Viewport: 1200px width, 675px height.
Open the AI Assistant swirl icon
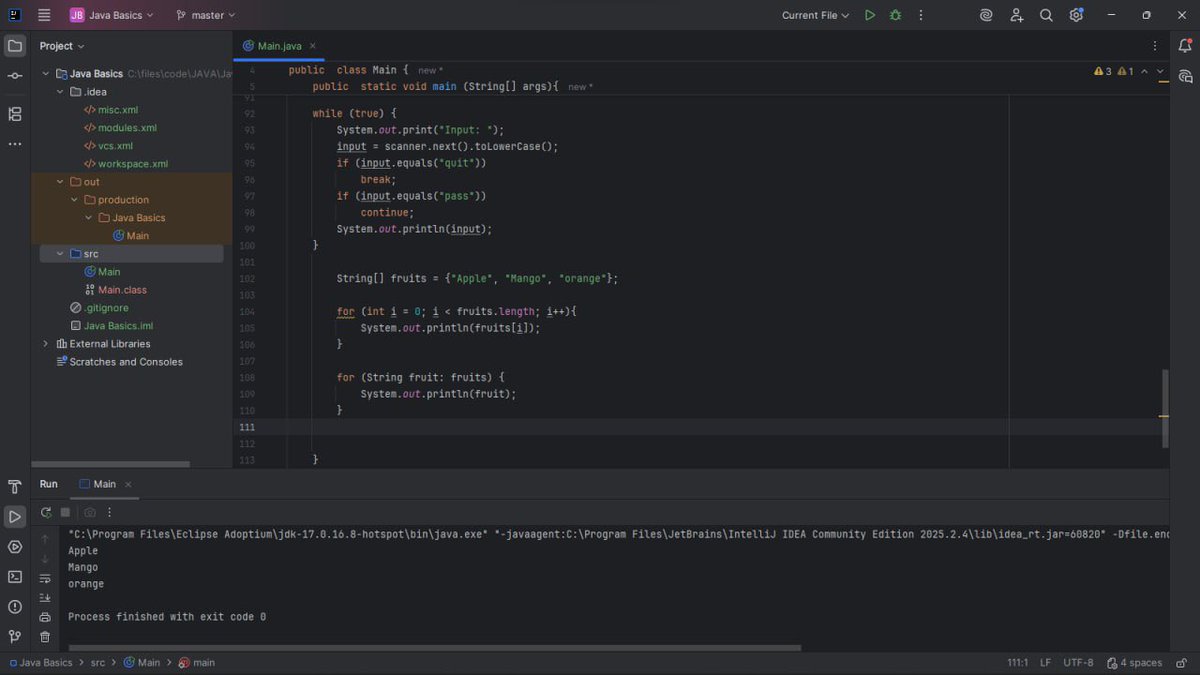pos(986,15)
